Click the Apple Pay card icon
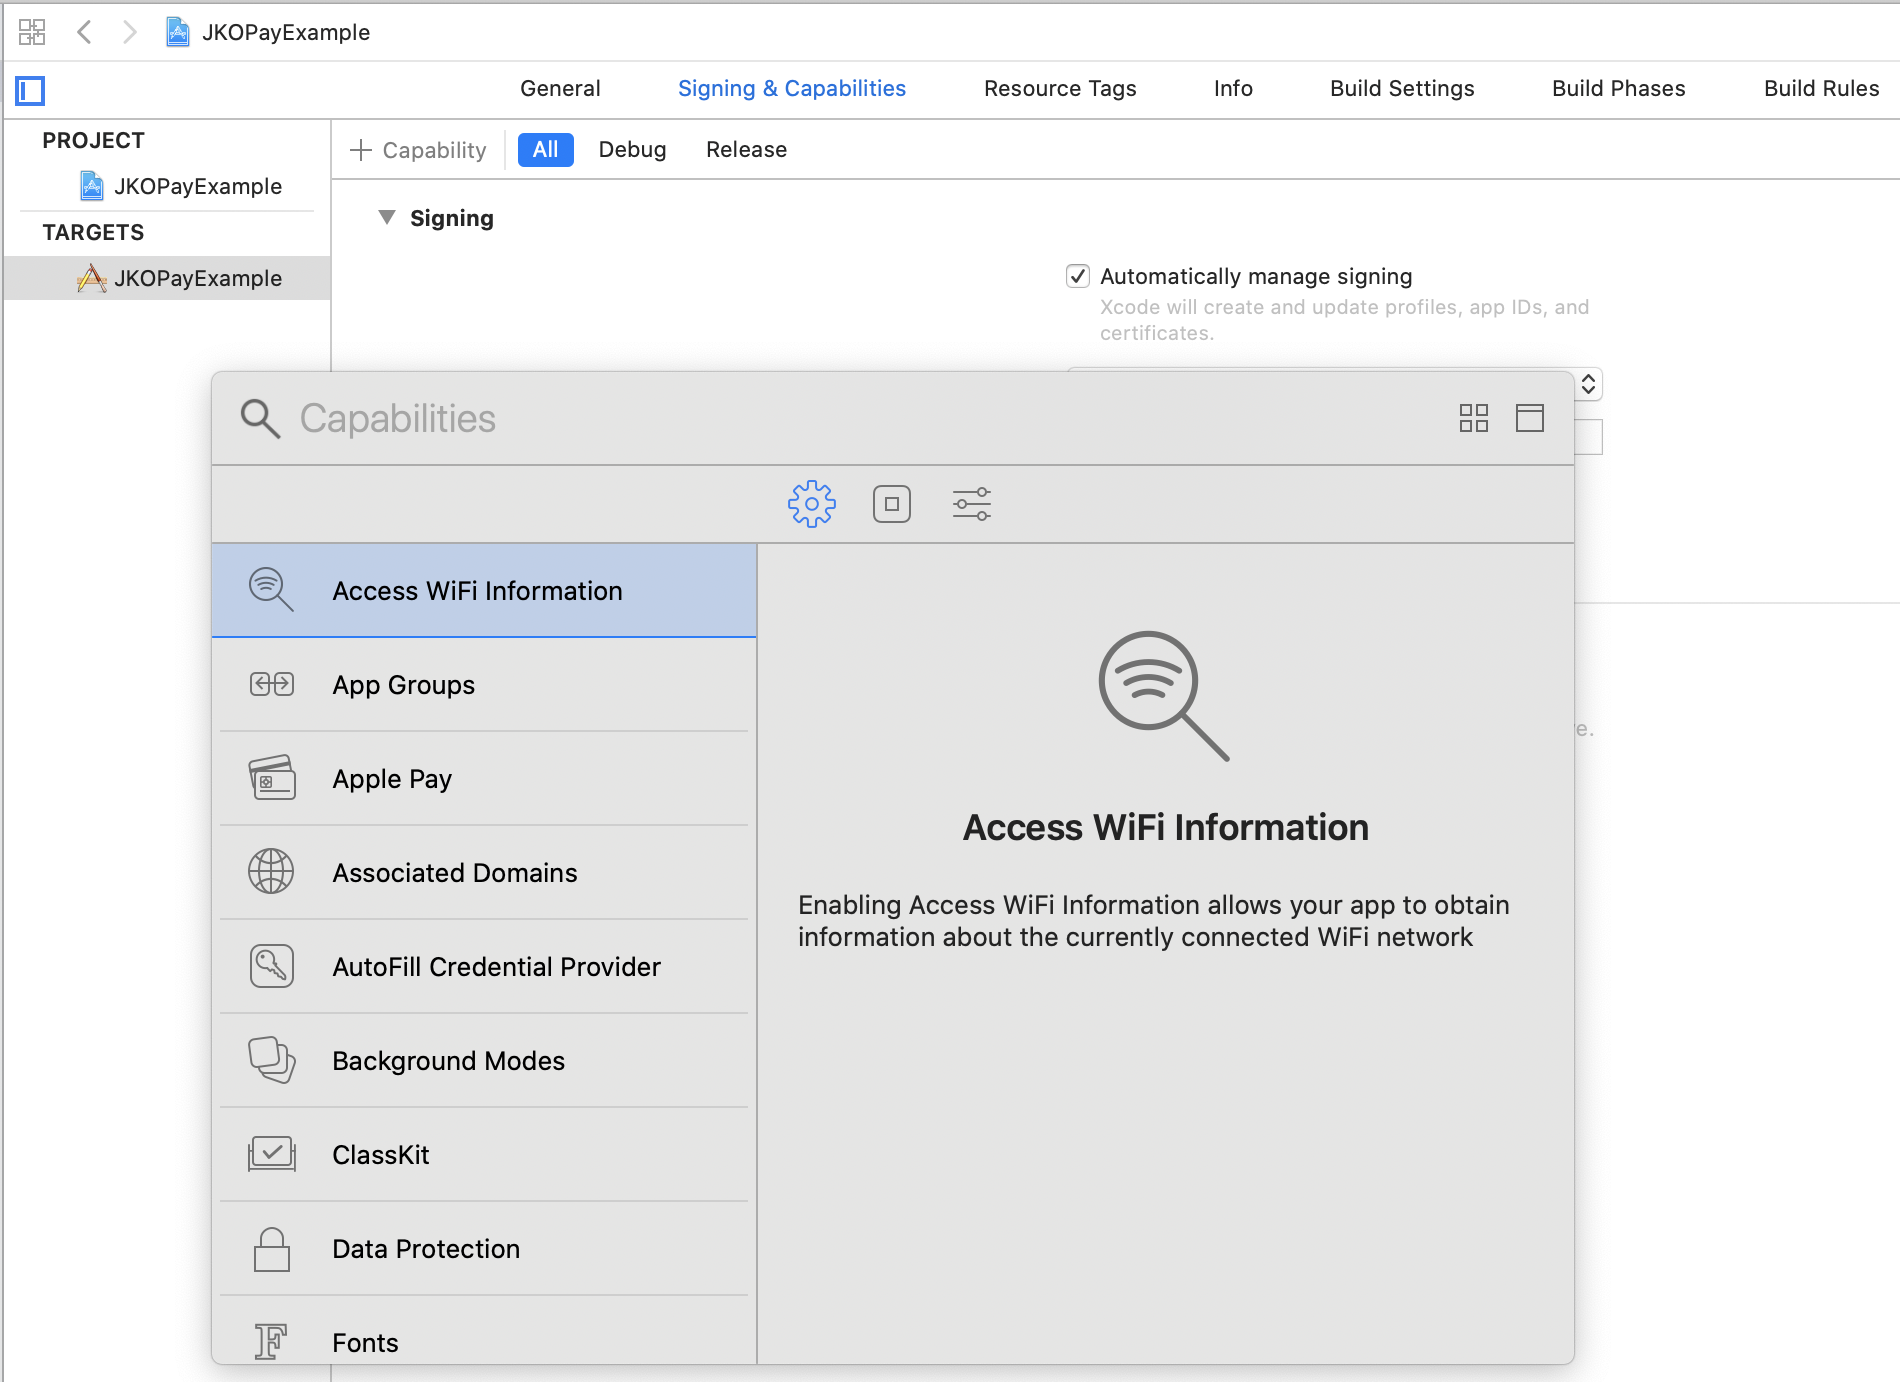This screenshot has width=1900, height=1382. (271, 778)
